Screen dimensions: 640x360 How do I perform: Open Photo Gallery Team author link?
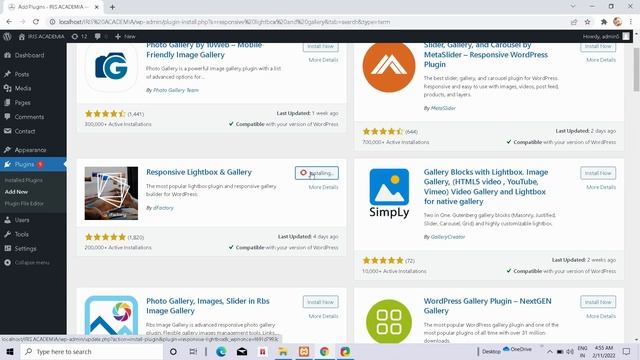(x=176, y=90)
